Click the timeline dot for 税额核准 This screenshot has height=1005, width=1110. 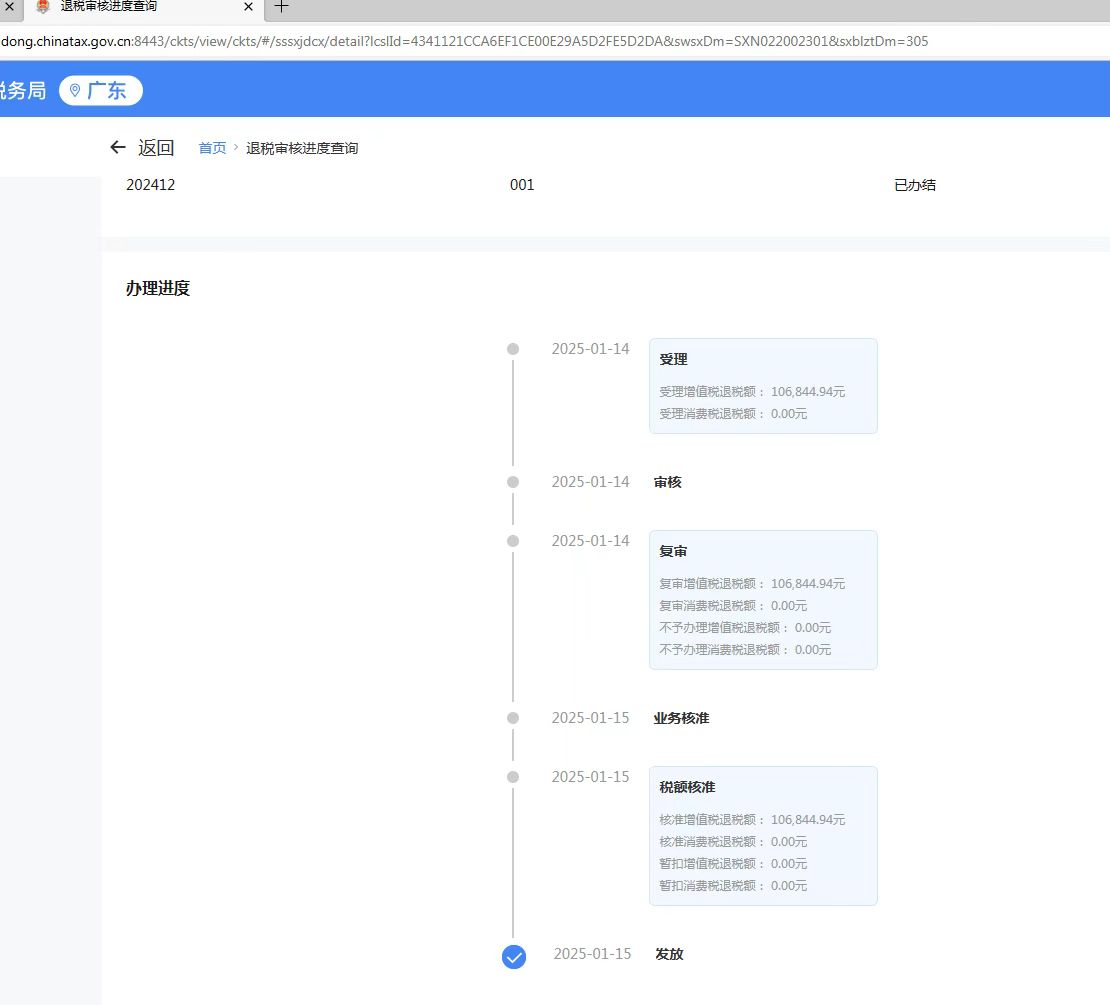[x=513, y=776]
